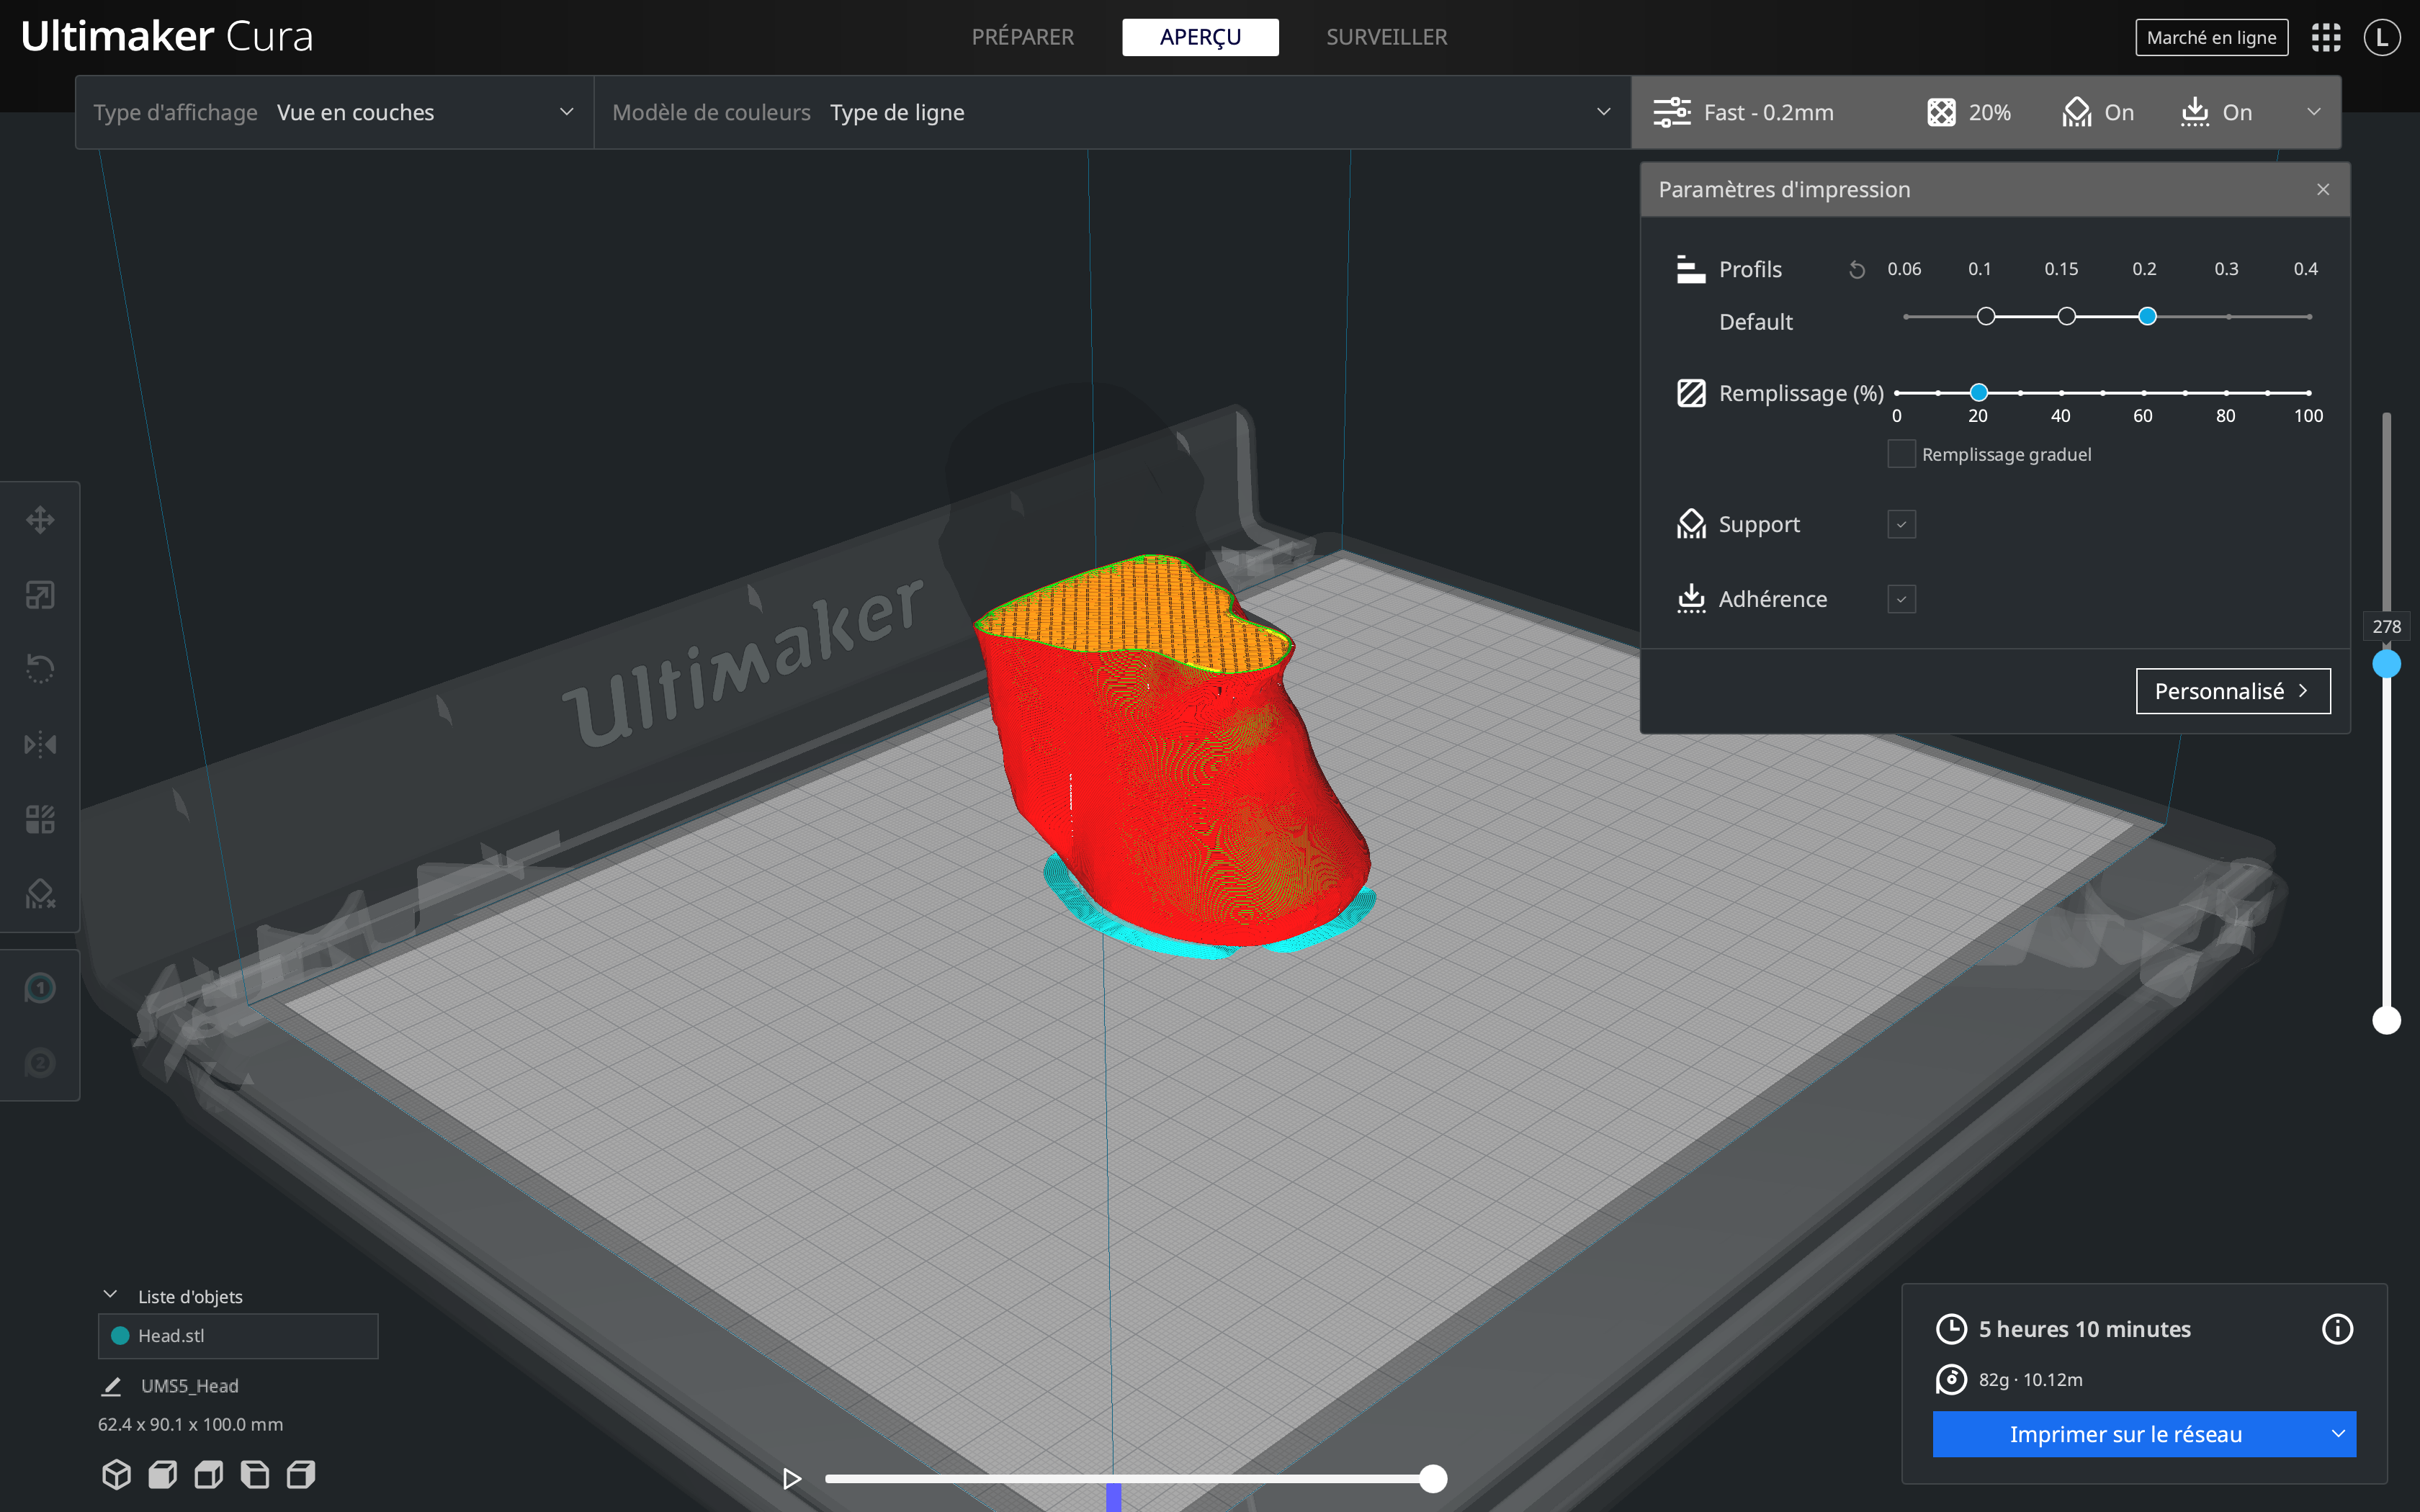The image size is (2420, 1512).
Task: Switch to the SURVEILLER stage
Action: pyautogui.click(x=1386, y=37)
